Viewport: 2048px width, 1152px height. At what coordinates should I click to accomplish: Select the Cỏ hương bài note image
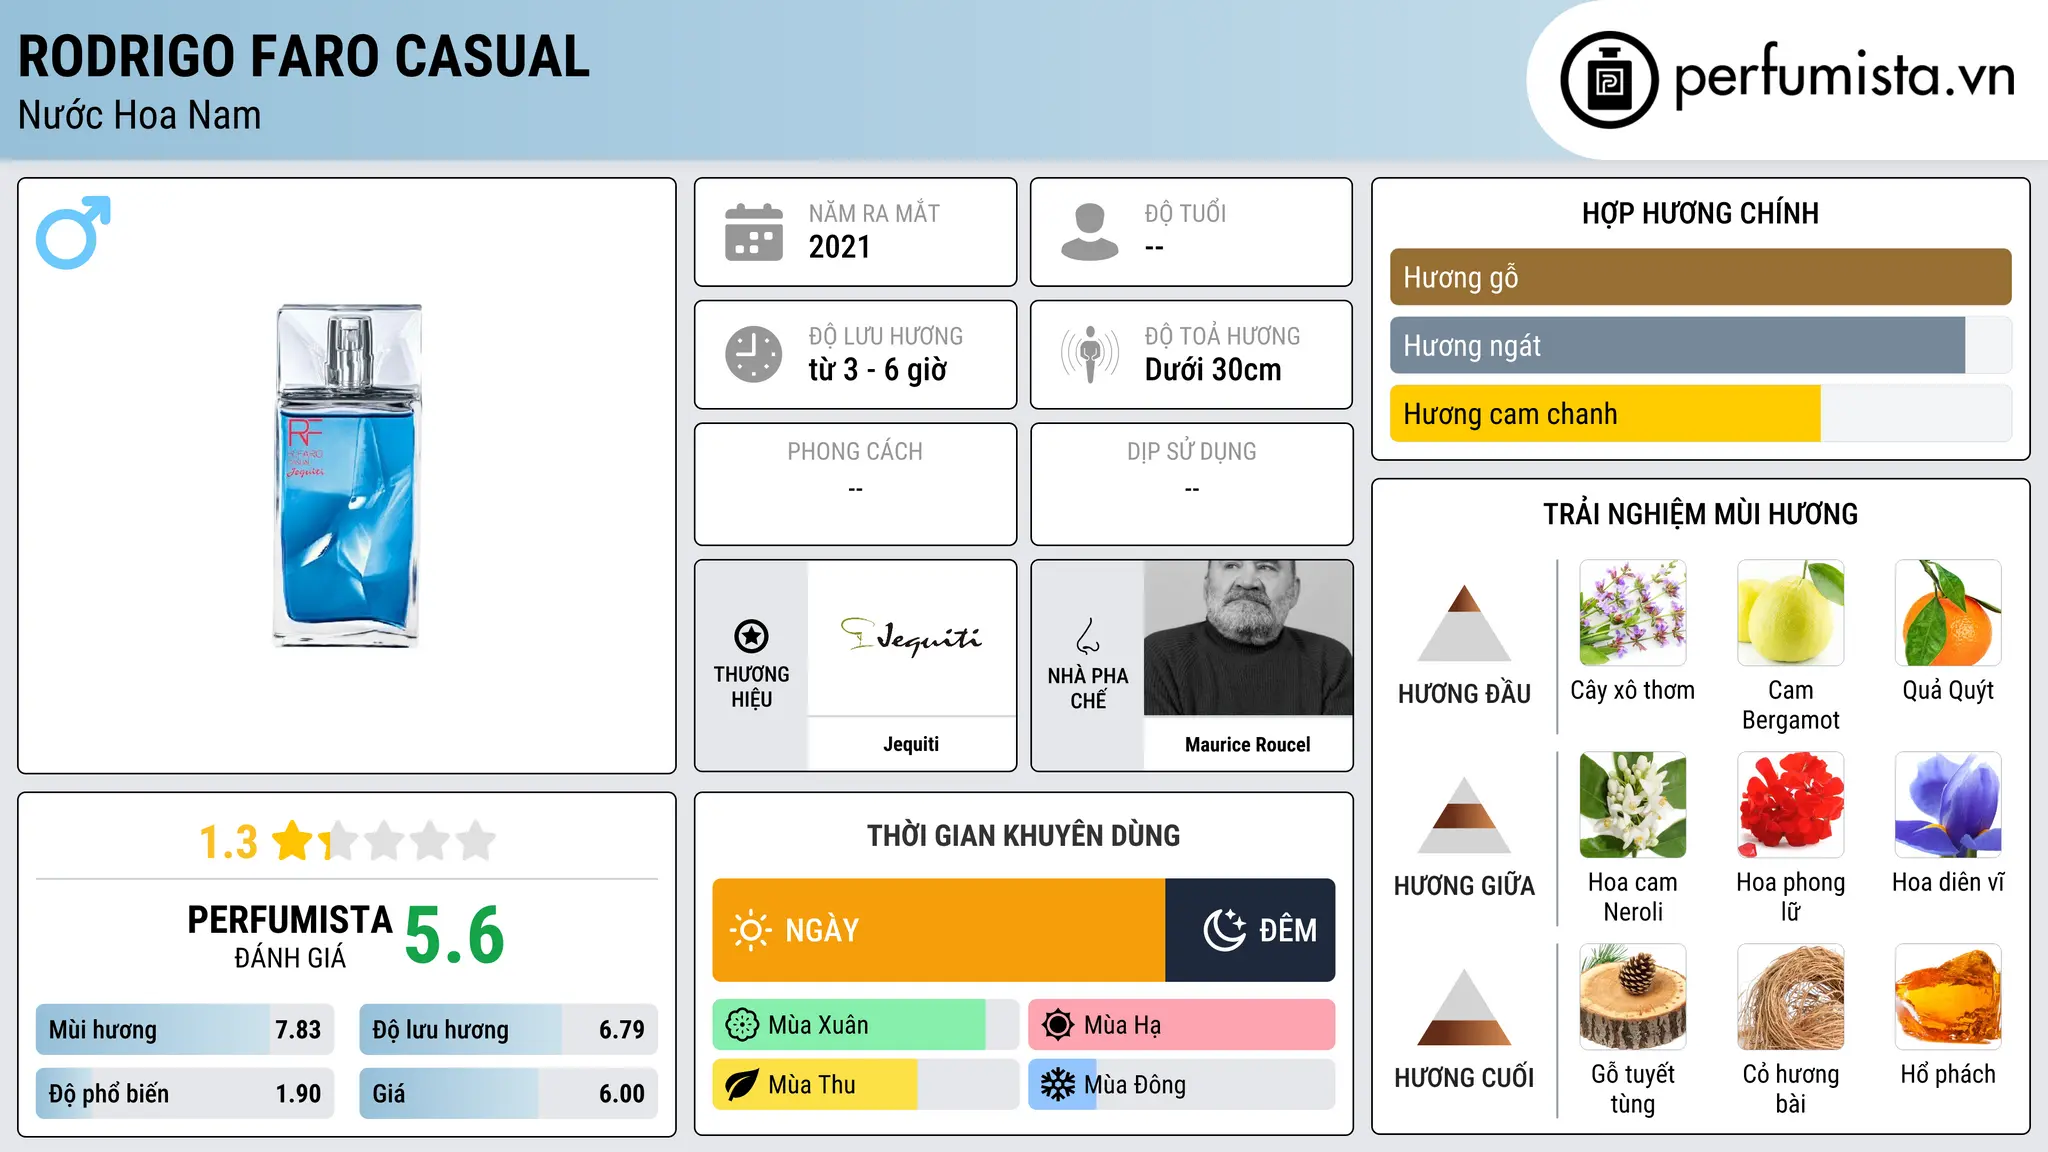click(x=1791, y=997)
